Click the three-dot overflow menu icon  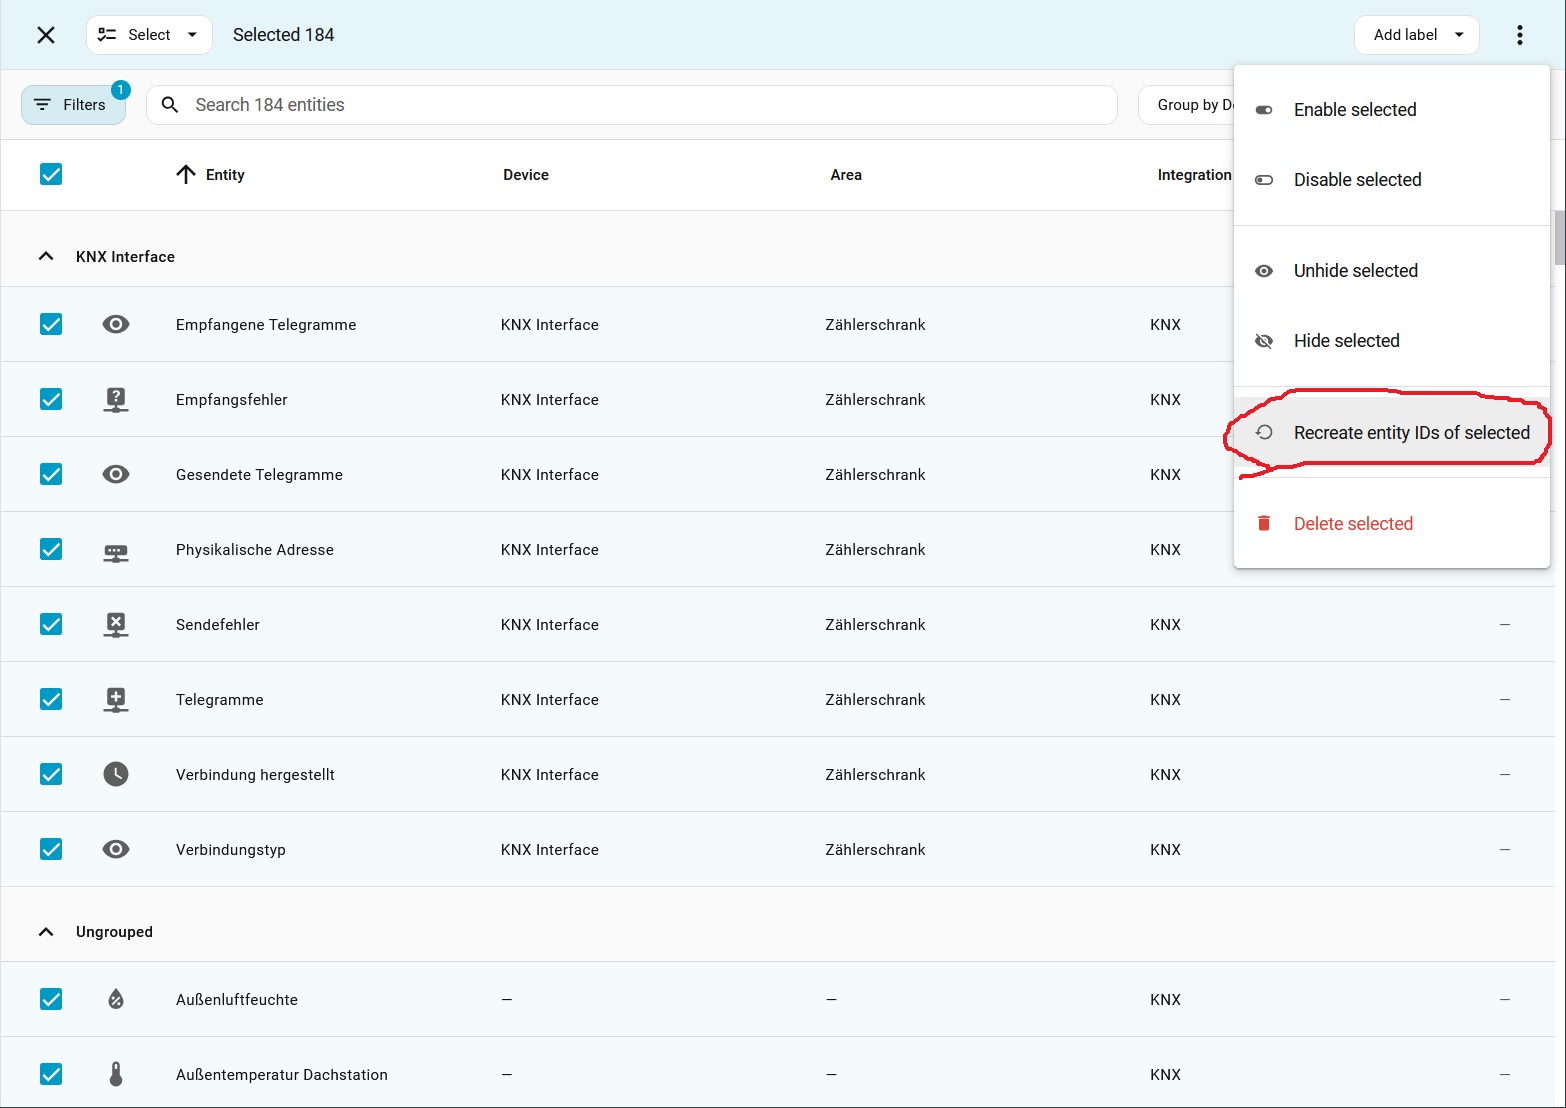click(1519, 35)
